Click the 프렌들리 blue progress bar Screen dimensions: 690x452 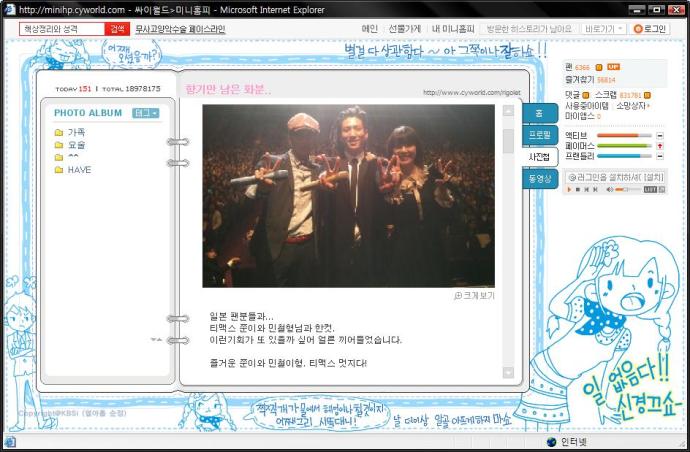coord(624,156)
